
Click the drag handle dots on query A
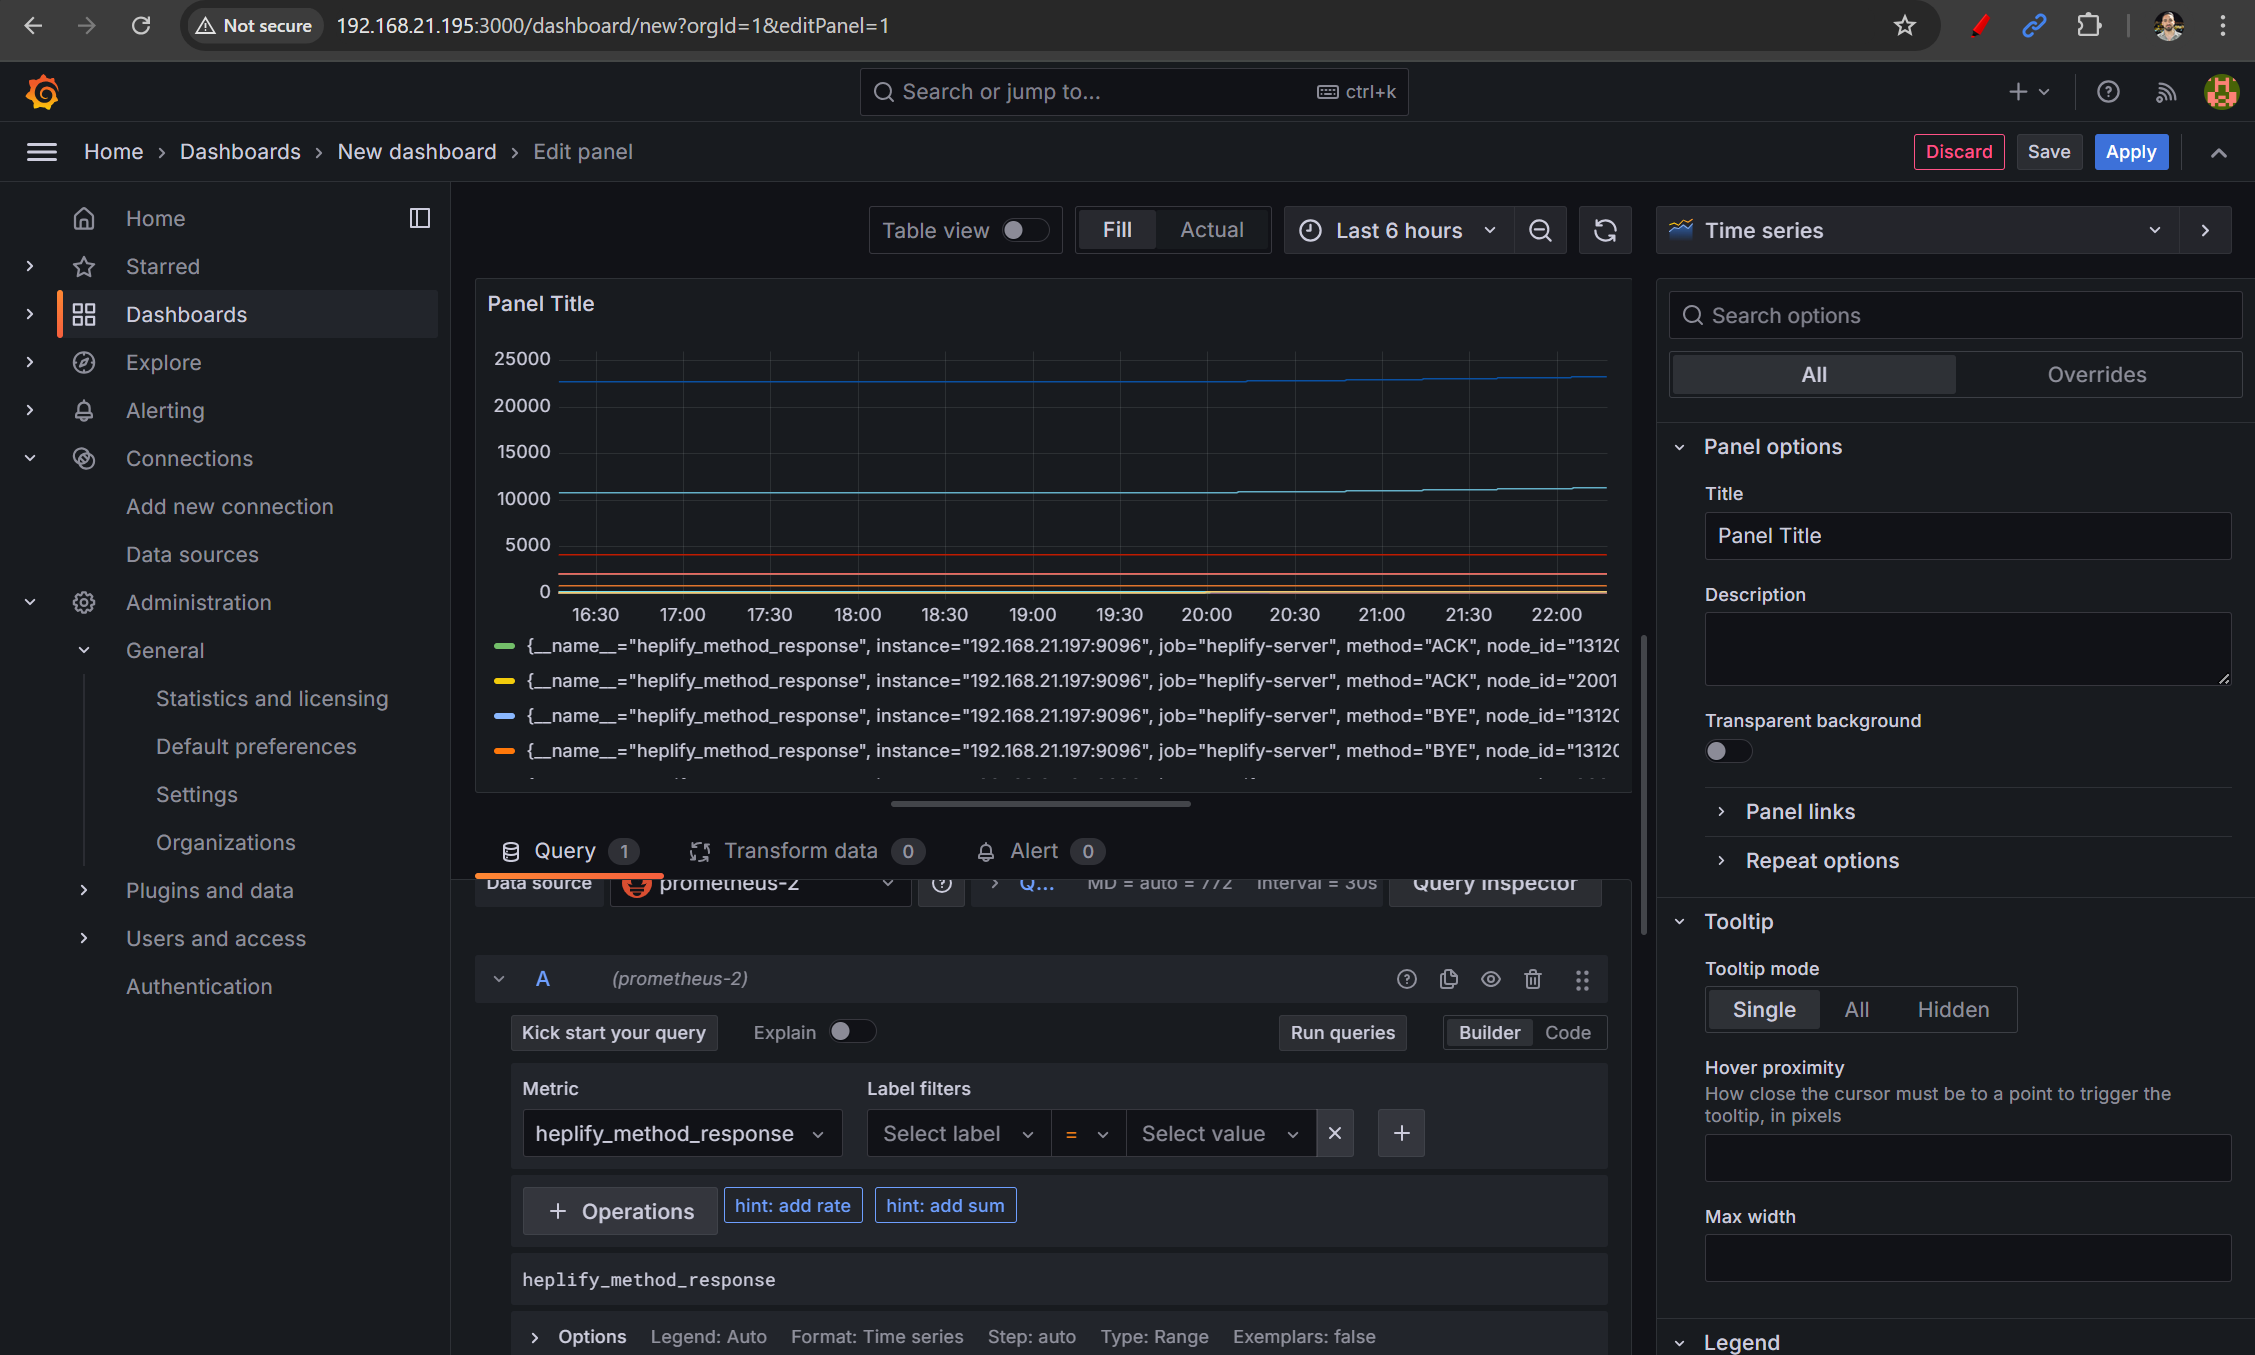click(x=1582, y=979)
